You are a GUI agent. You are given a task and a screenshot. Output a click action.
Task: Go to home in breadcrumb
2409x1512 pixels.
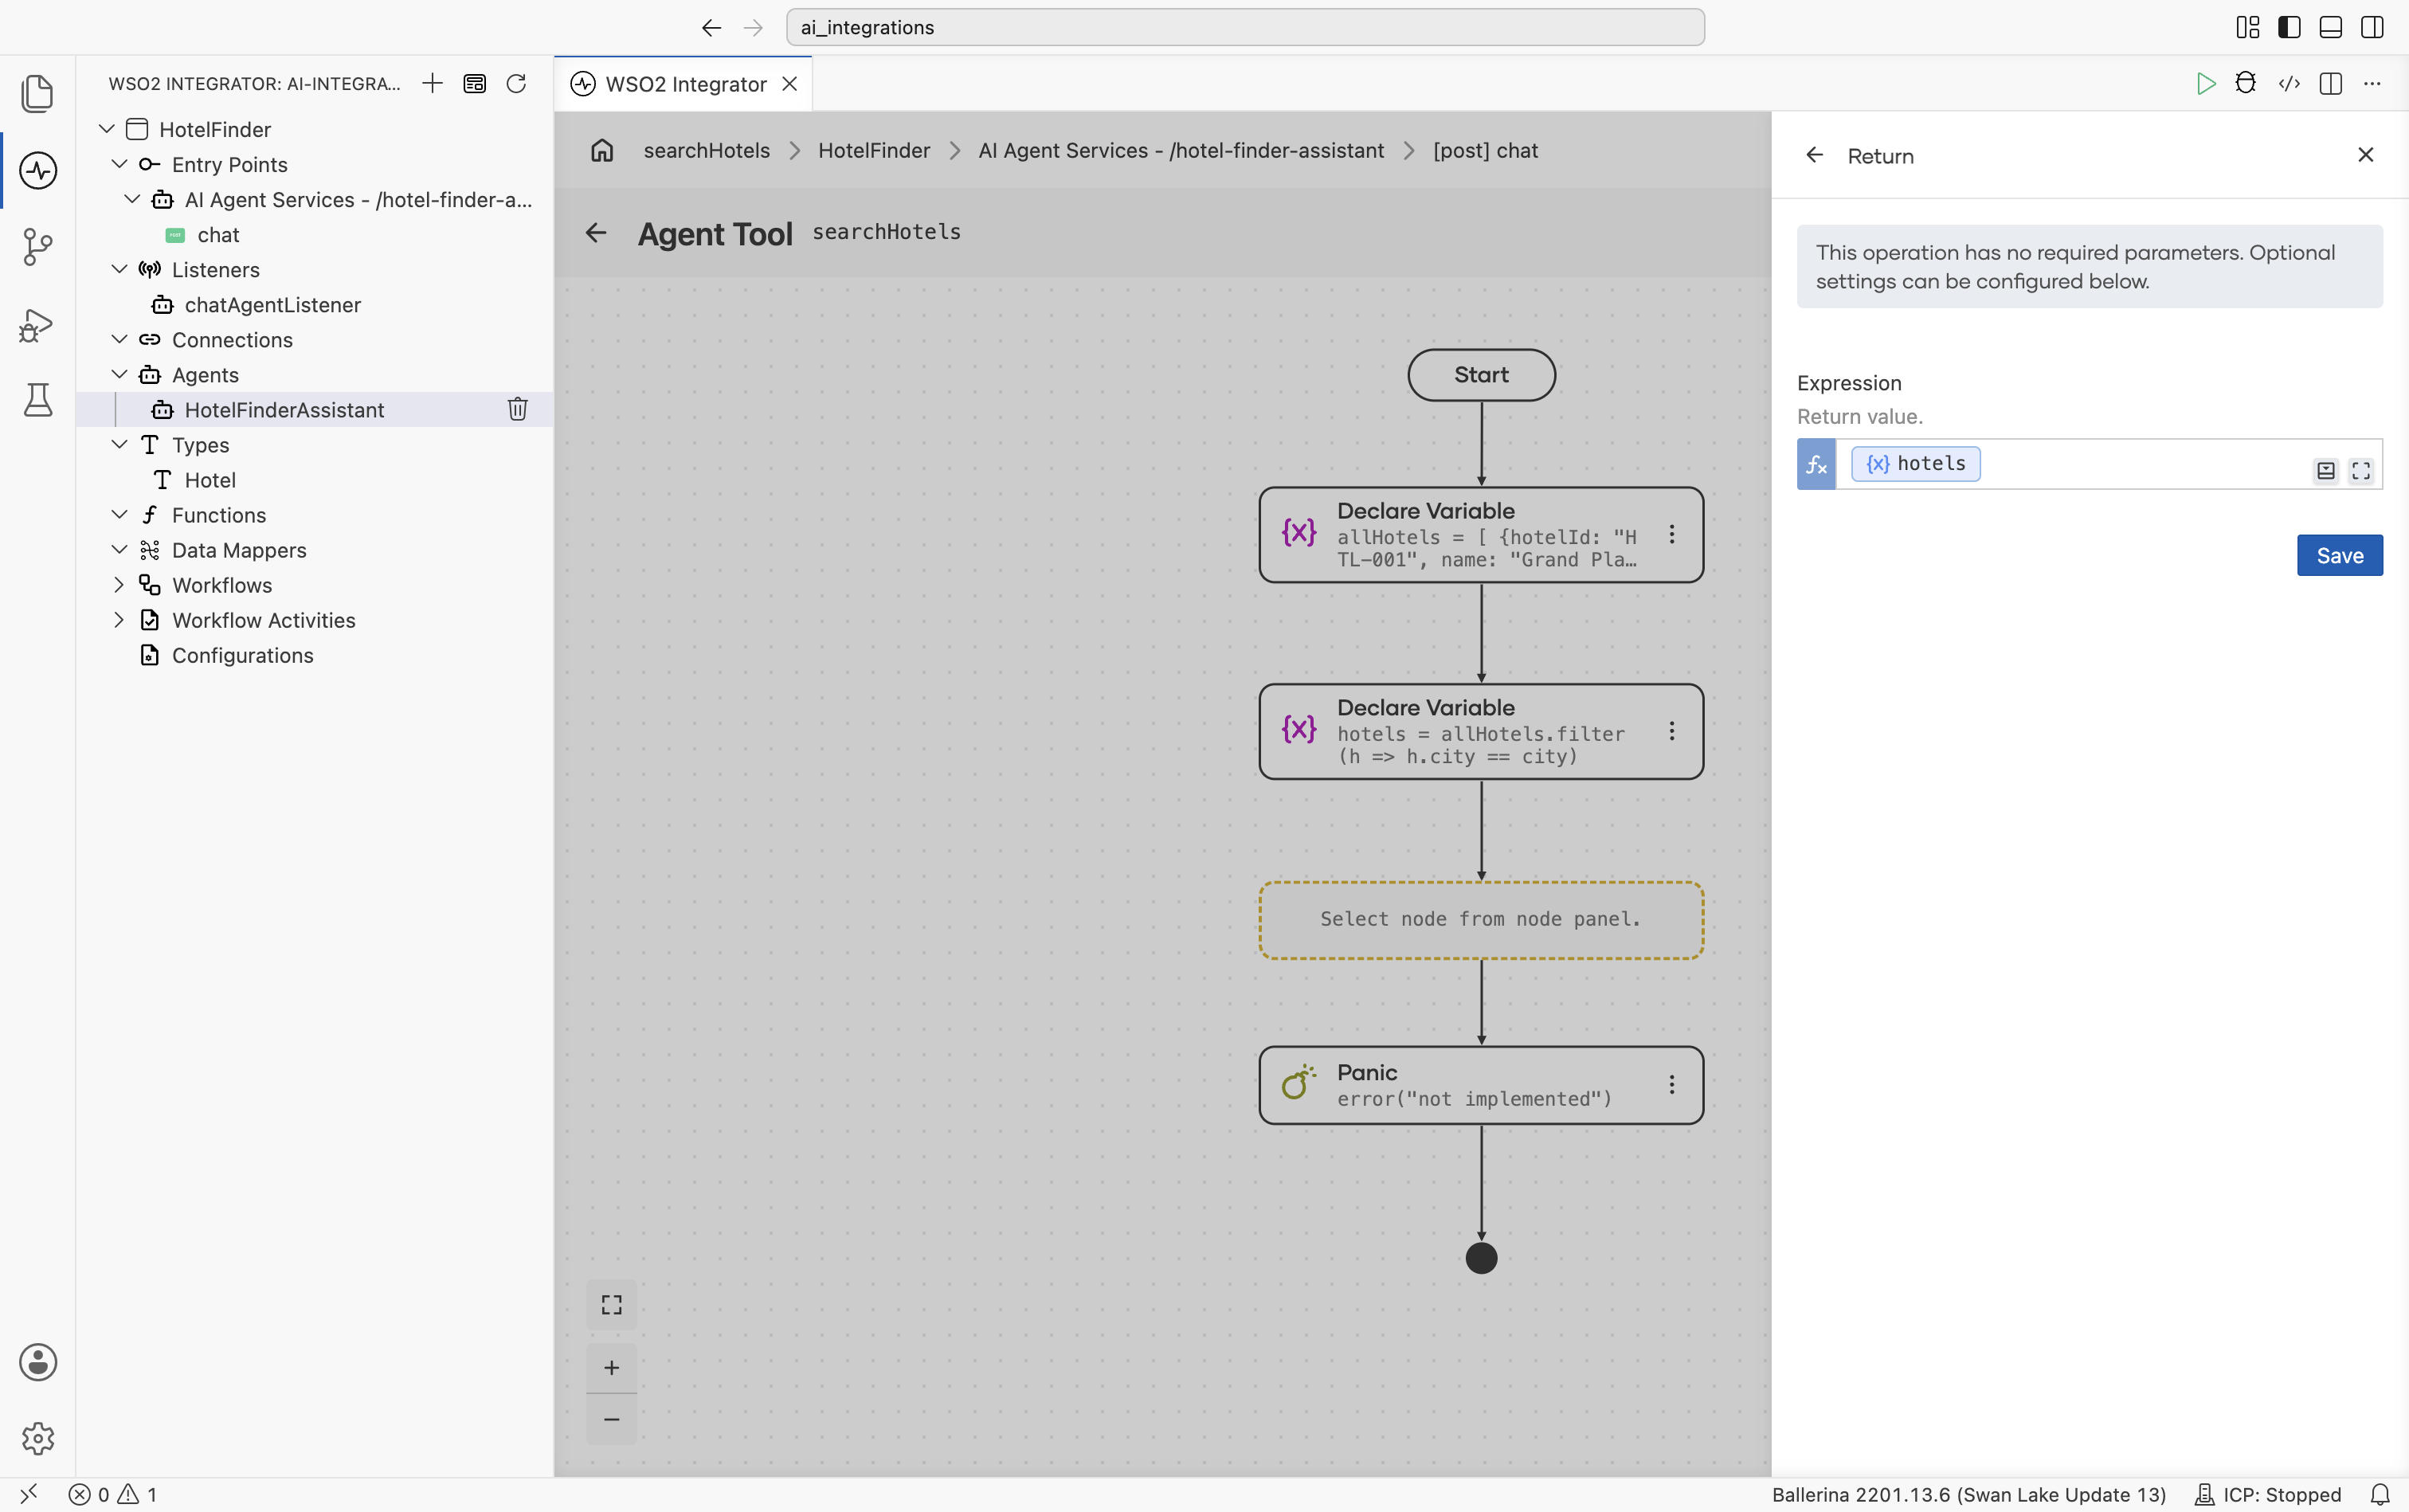(x=602, y=151)
